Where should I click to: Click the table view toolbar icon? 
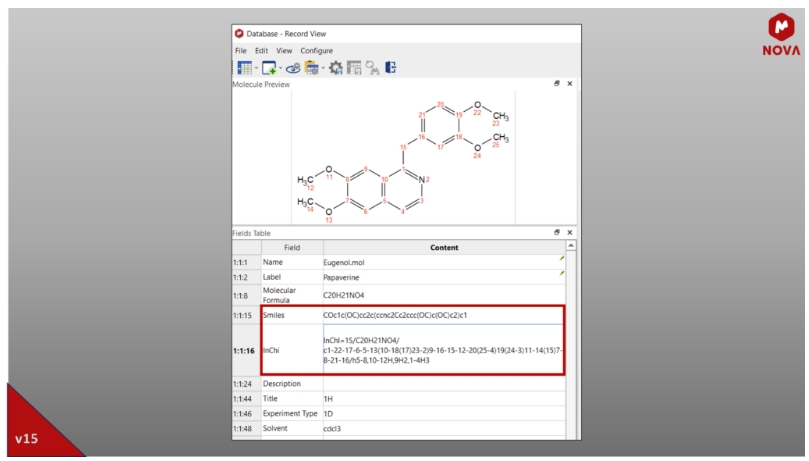(245, 68)
